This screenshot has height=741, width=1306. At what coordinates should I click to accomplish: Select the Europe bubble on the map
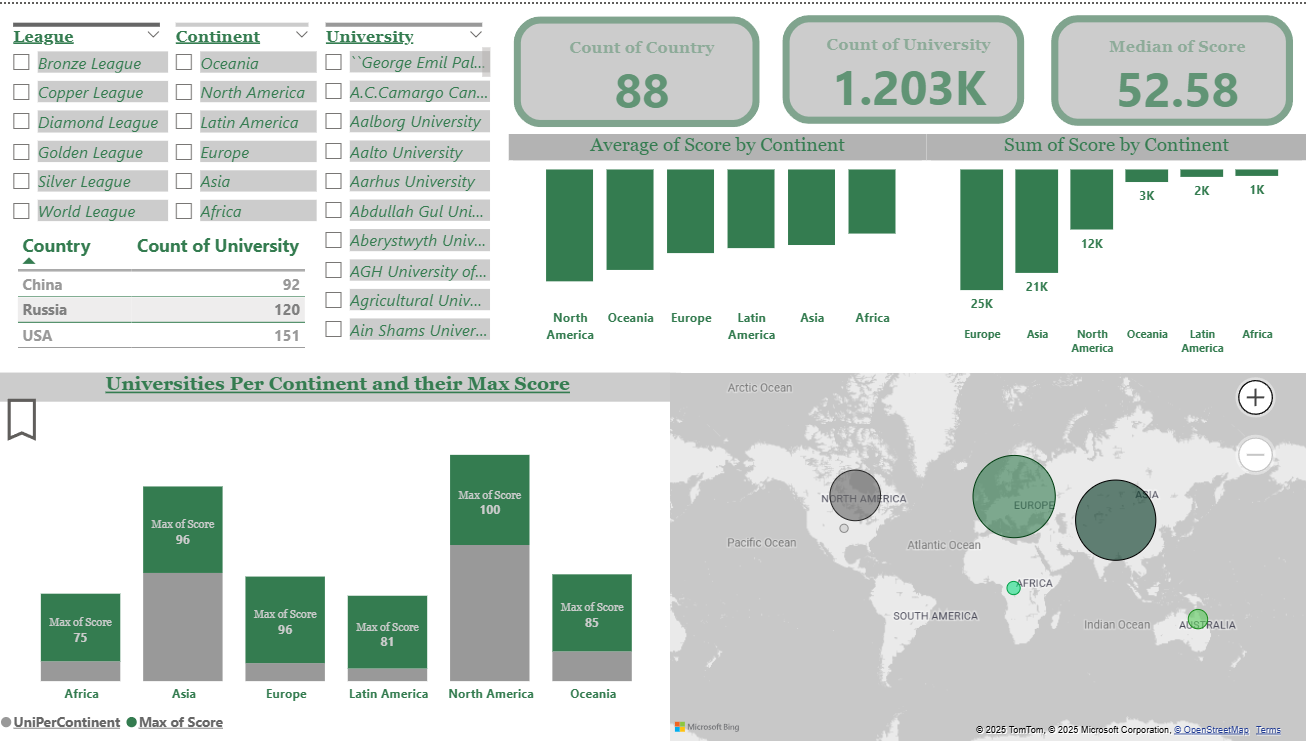1013,497
